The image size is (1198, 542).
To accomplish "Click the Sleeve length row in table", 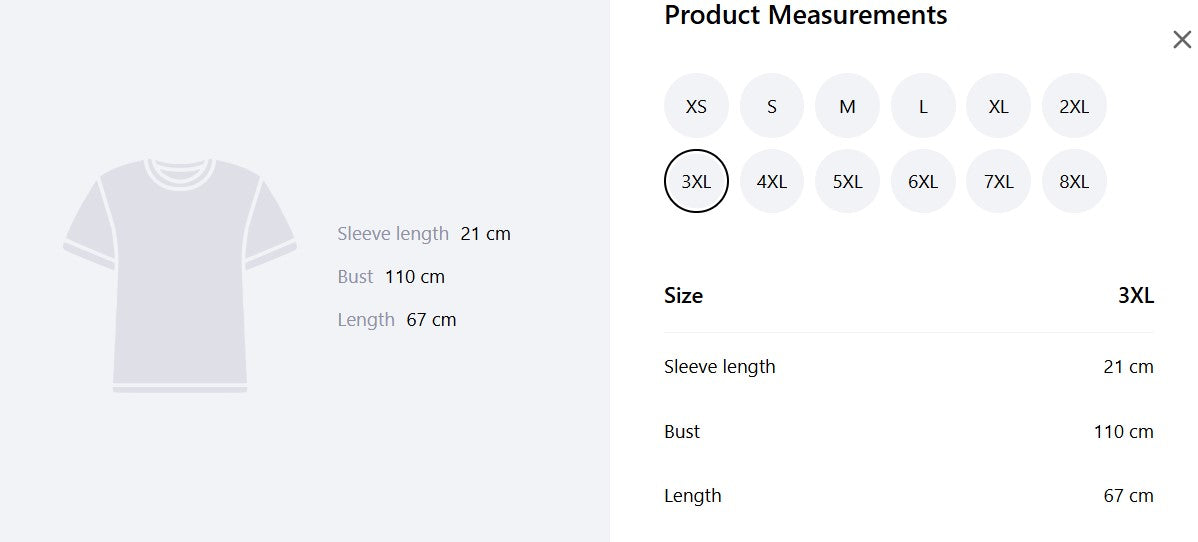I will (908, 367).
